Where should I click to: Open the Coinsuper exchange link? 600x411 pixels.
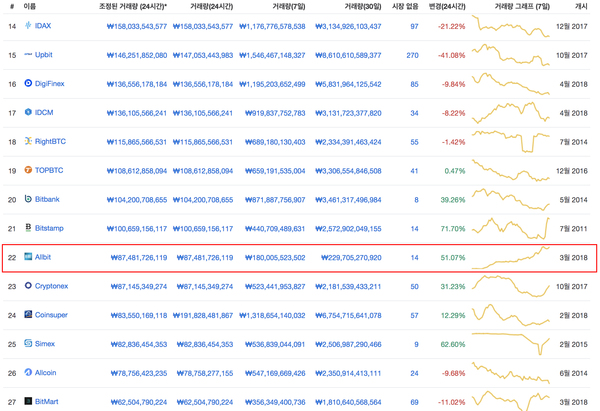pos(51,315)
